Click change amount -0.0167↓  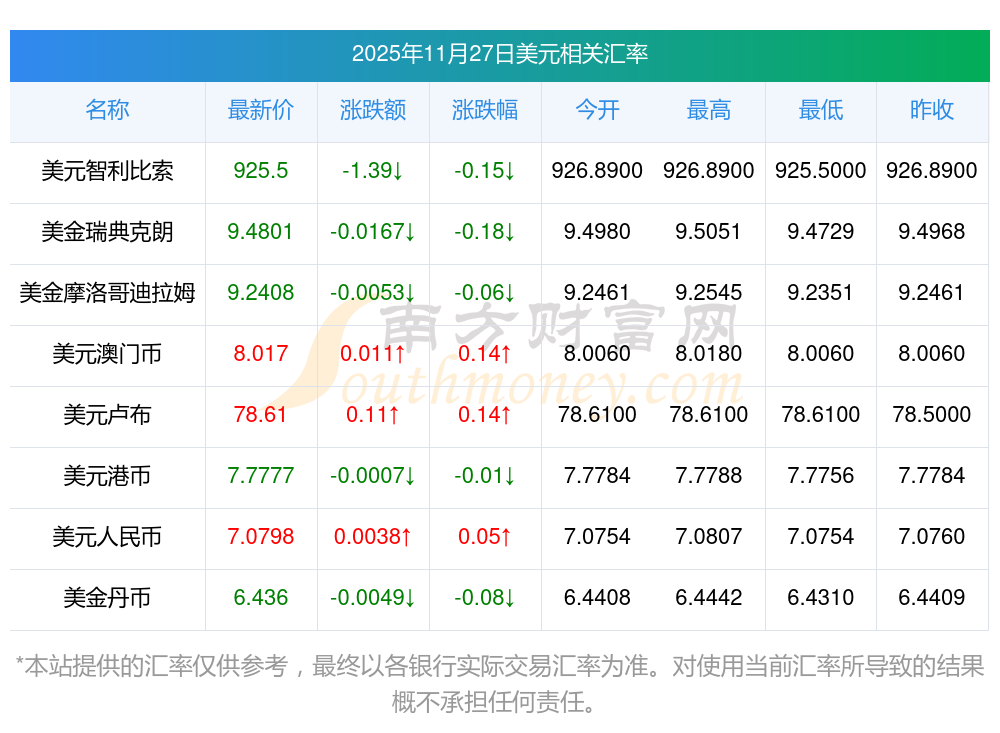[372, 232]
